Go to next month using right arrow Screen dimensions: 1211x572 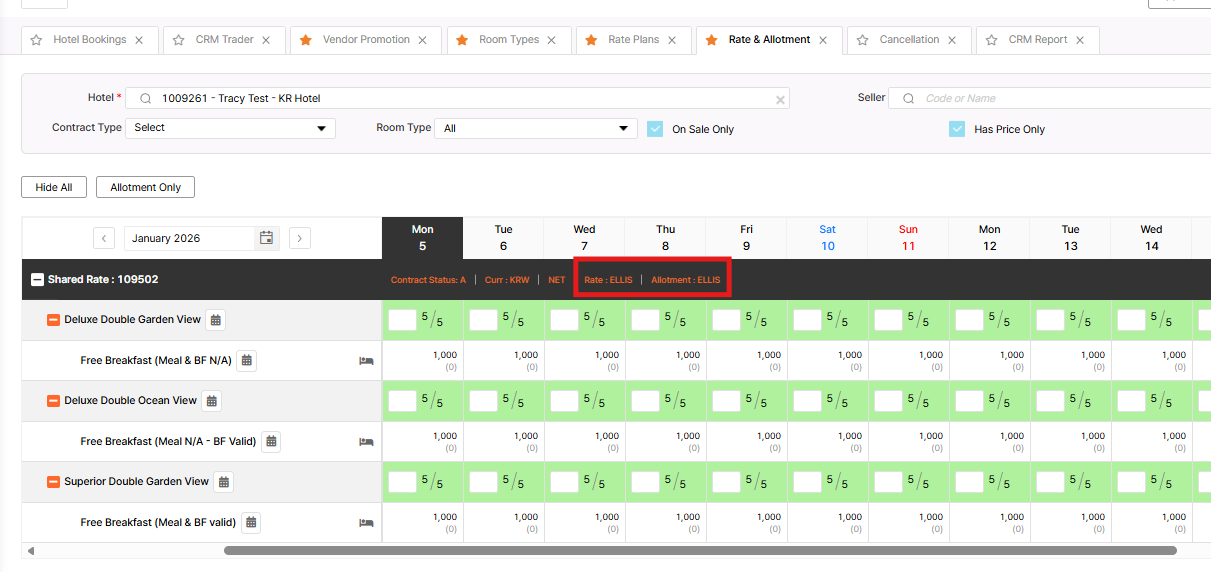300,238
